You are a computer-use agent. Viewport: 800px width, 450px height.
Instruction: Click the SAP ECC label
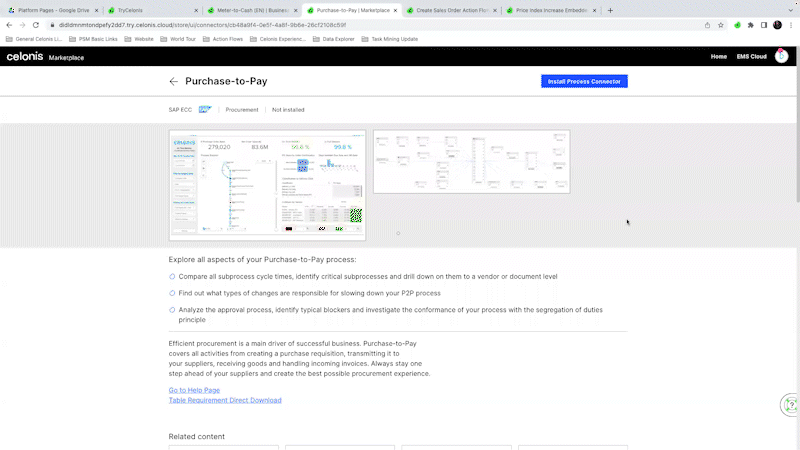pos(180,110)
